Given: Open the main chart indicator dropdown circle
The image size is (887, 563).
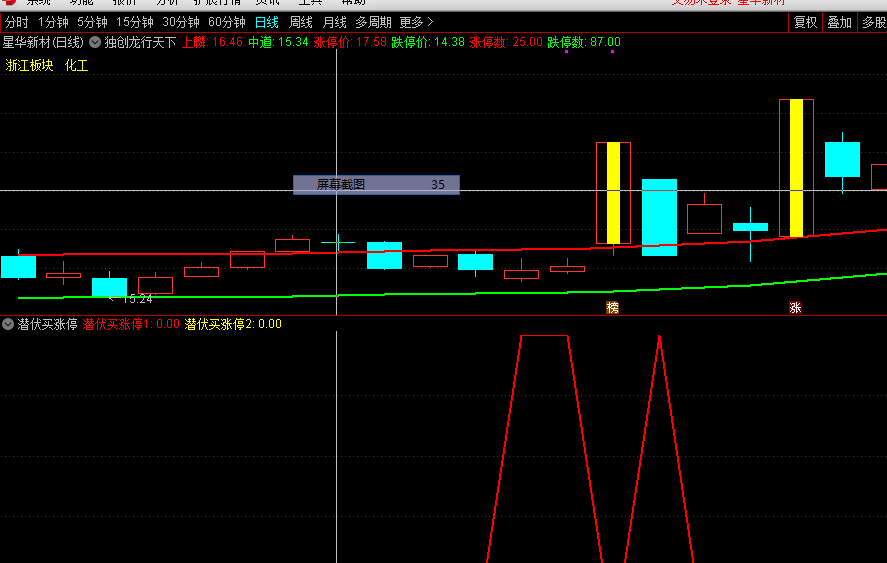Looking at the screenshot, I should click(95, 42).
